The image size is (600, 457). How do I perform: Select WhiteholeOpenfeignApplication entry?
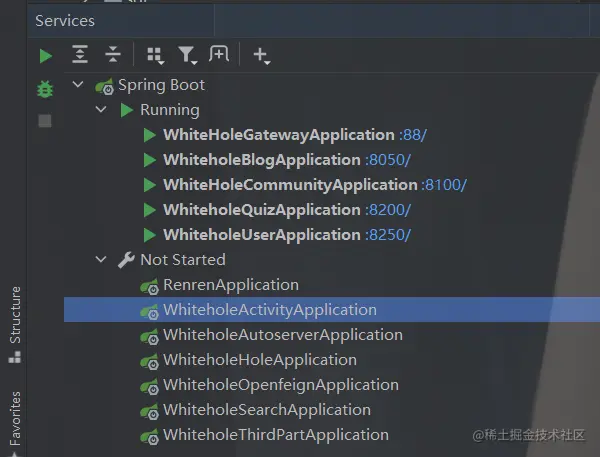coord(281,385)
